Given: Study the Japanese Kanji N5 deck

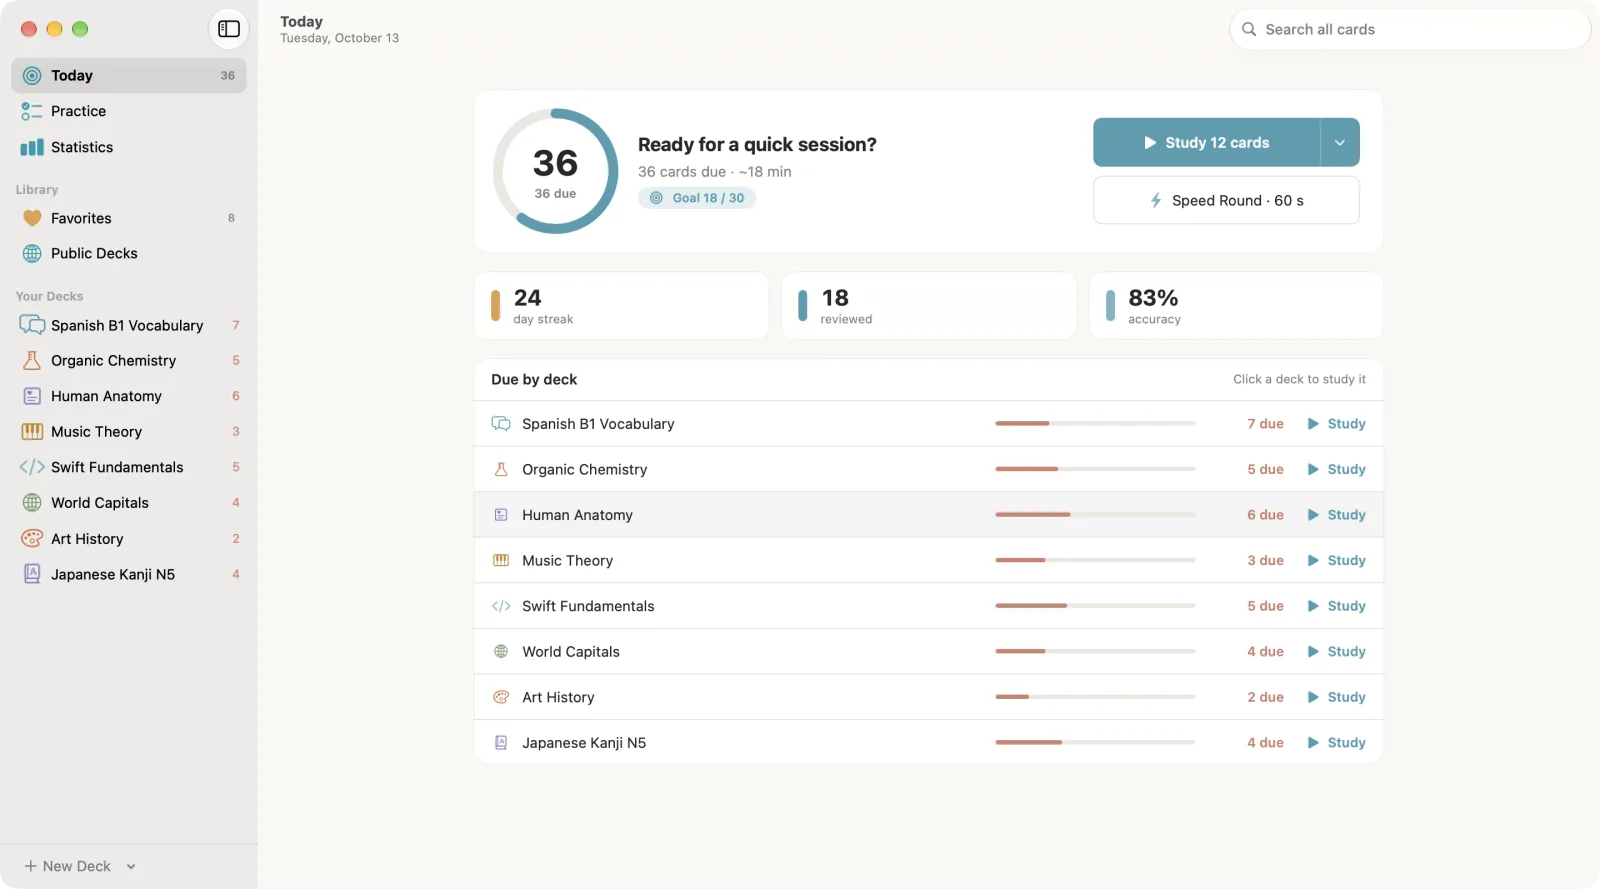Looking at the screenshot, I should [x=1336, y=743].
